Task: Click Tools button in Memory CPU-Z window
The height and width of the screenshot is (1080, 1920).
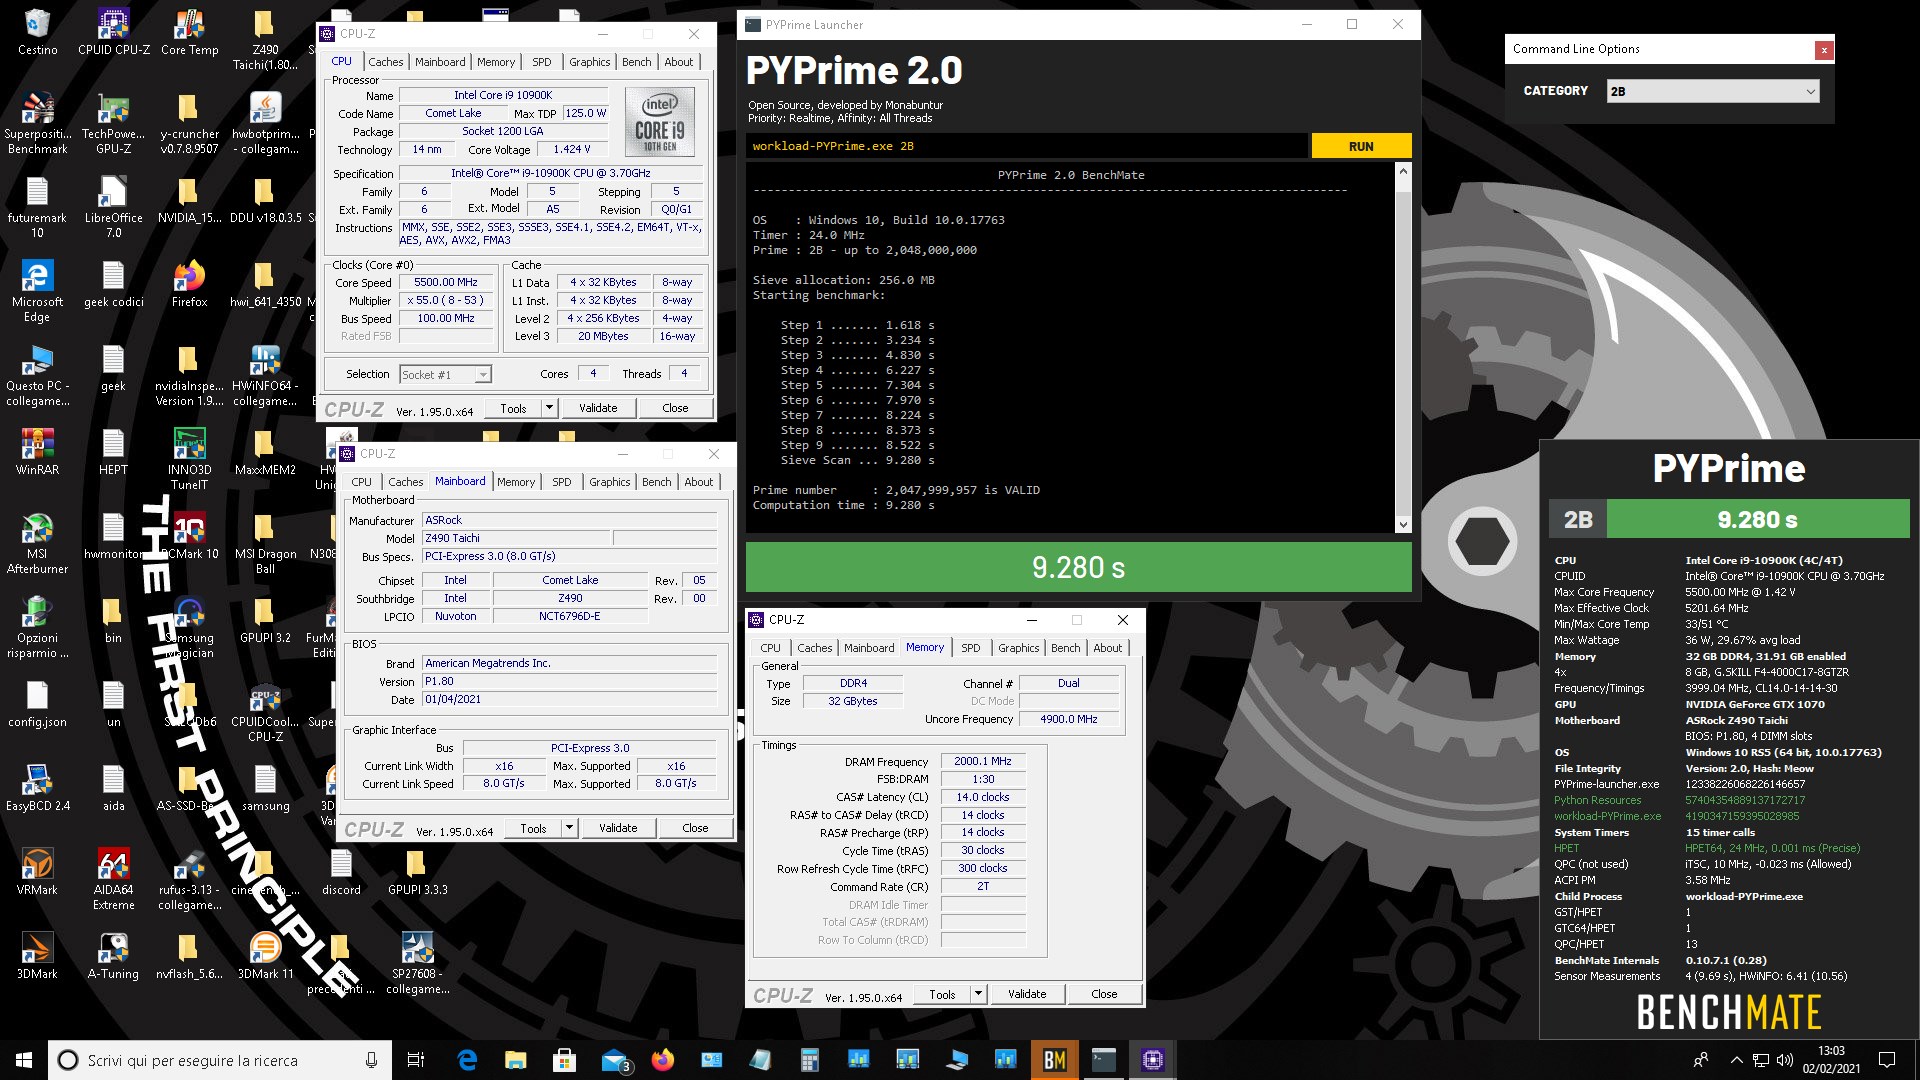Action: pos(942,994)
